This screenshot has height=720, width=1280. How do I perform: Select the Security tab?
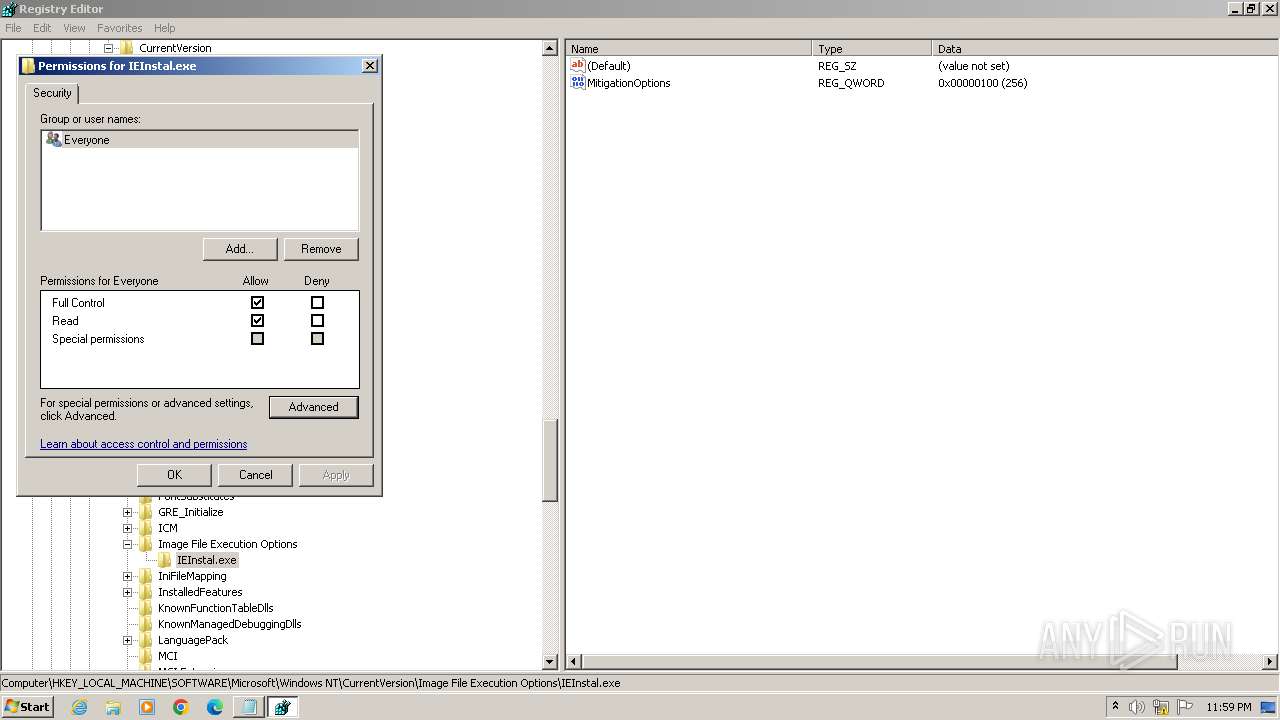pos(52,93)
